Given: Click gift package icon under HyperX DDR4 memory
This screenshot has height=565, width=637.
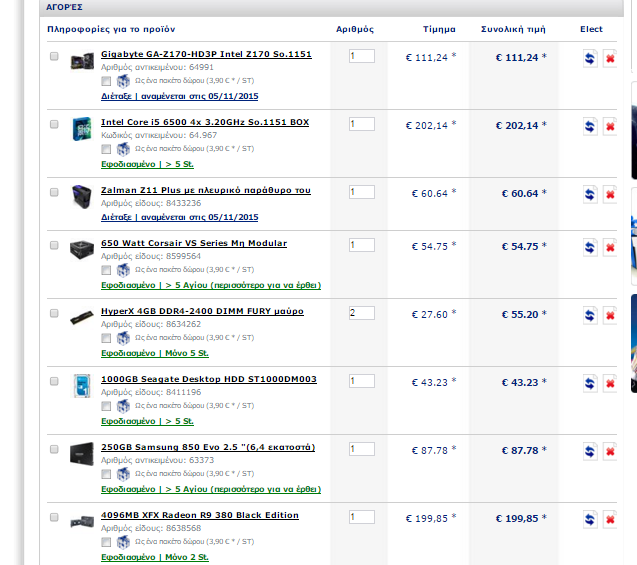Looking at the screenshot, I should [x=123, y=338].
